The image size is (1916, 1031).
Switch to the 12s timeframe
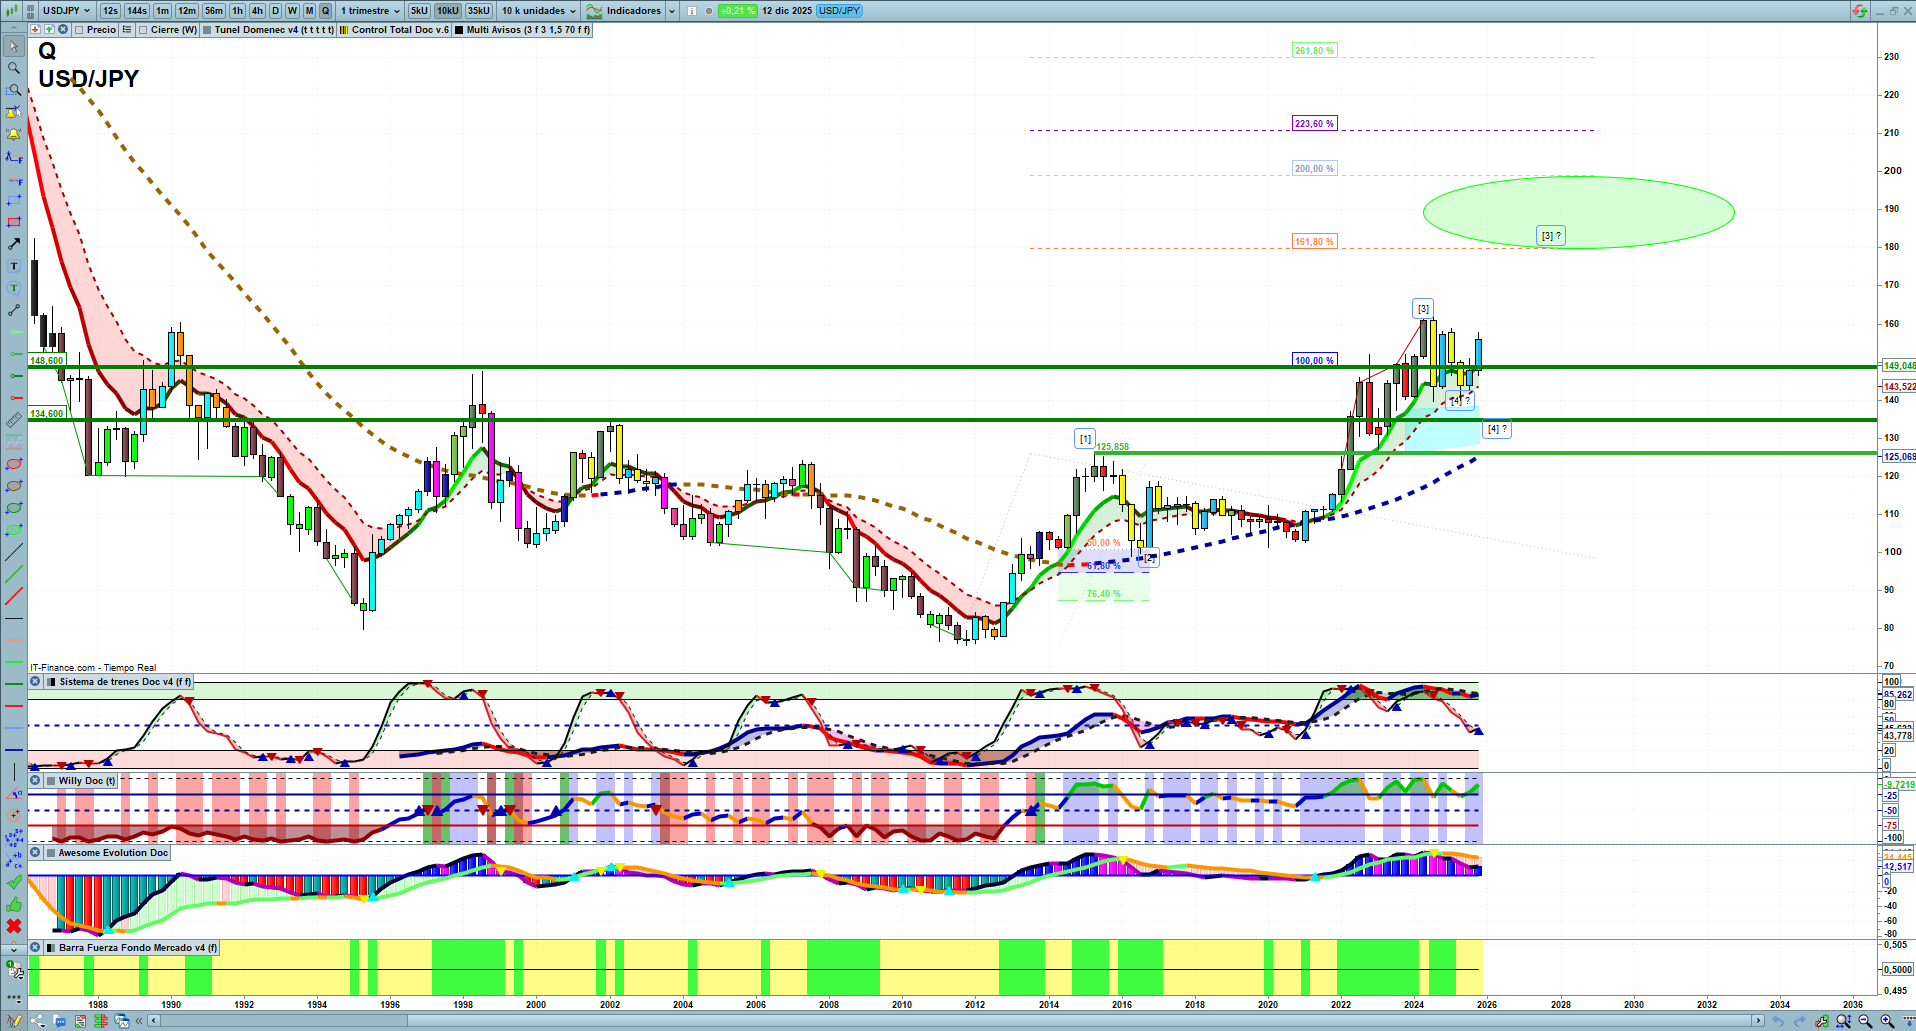110,11
